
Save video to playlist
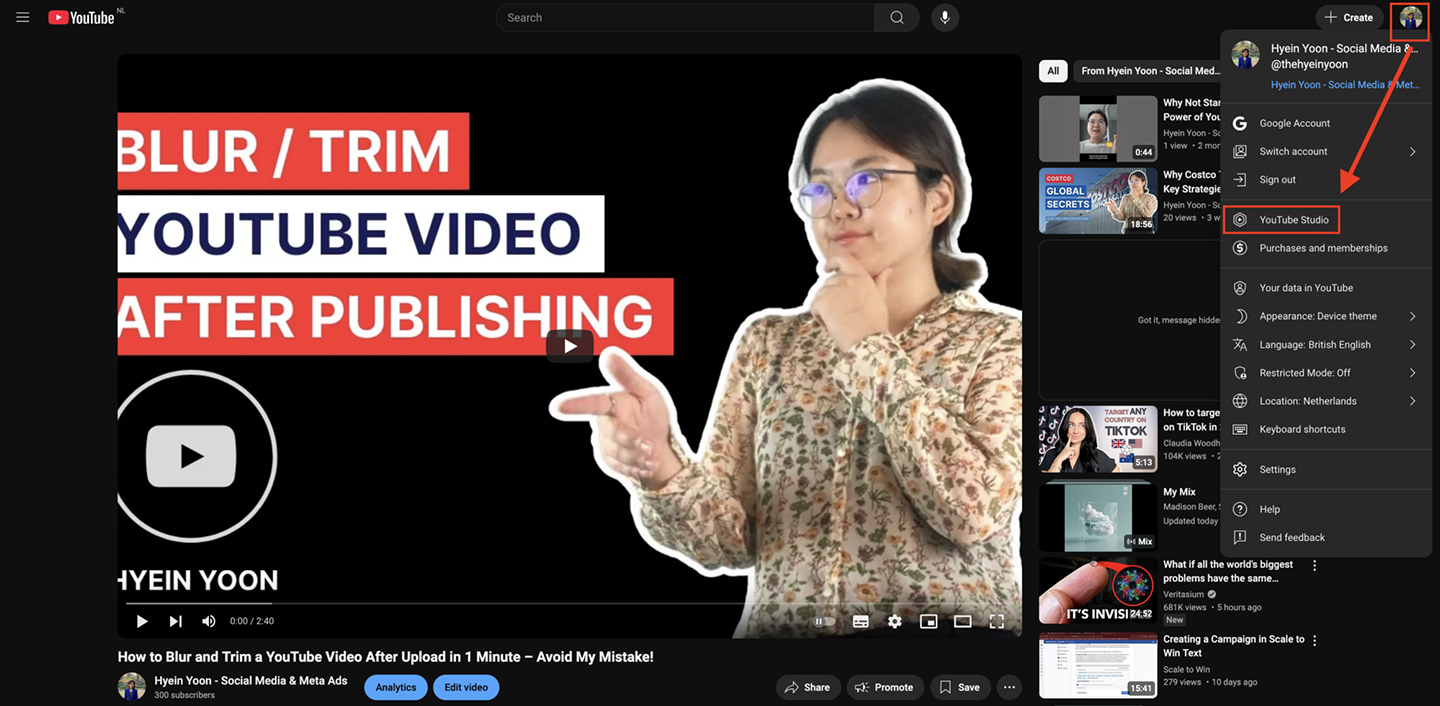coord(959,687)
